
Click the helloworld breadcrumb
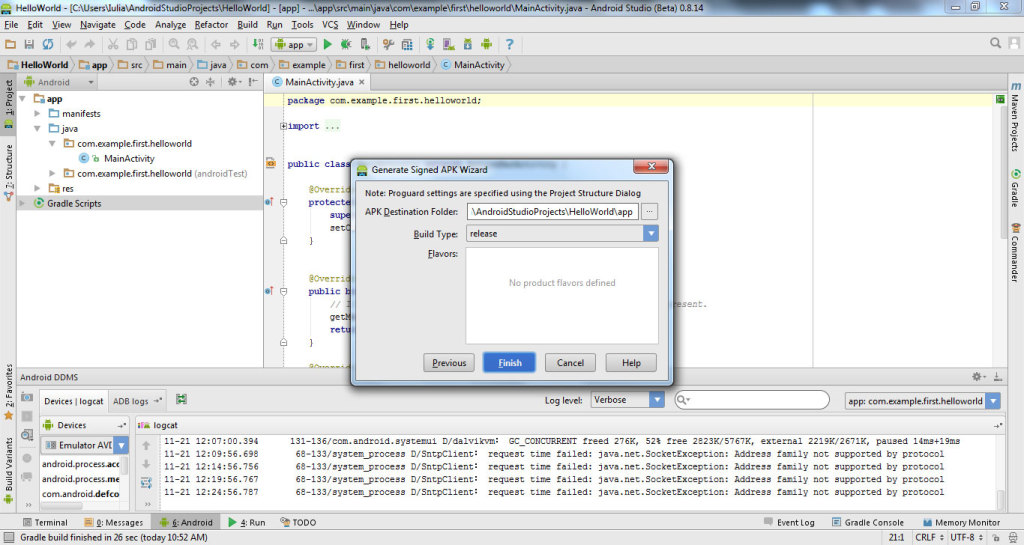coord(403,65)
